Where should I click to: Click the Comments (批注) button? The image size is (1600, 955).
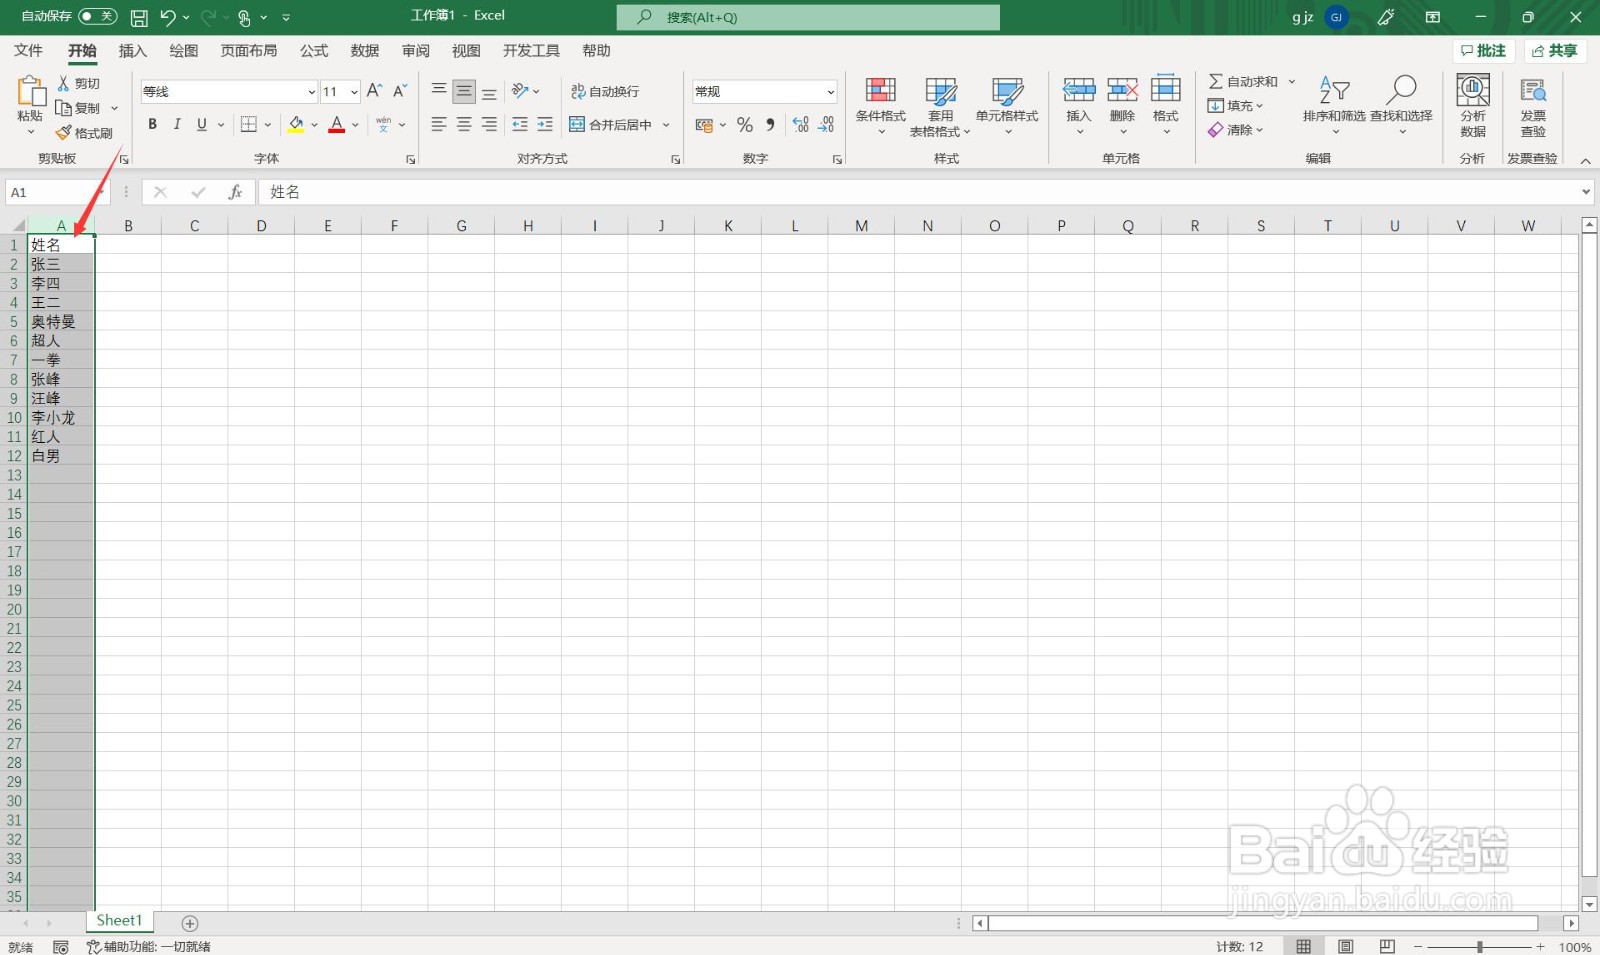[1484, 51]
